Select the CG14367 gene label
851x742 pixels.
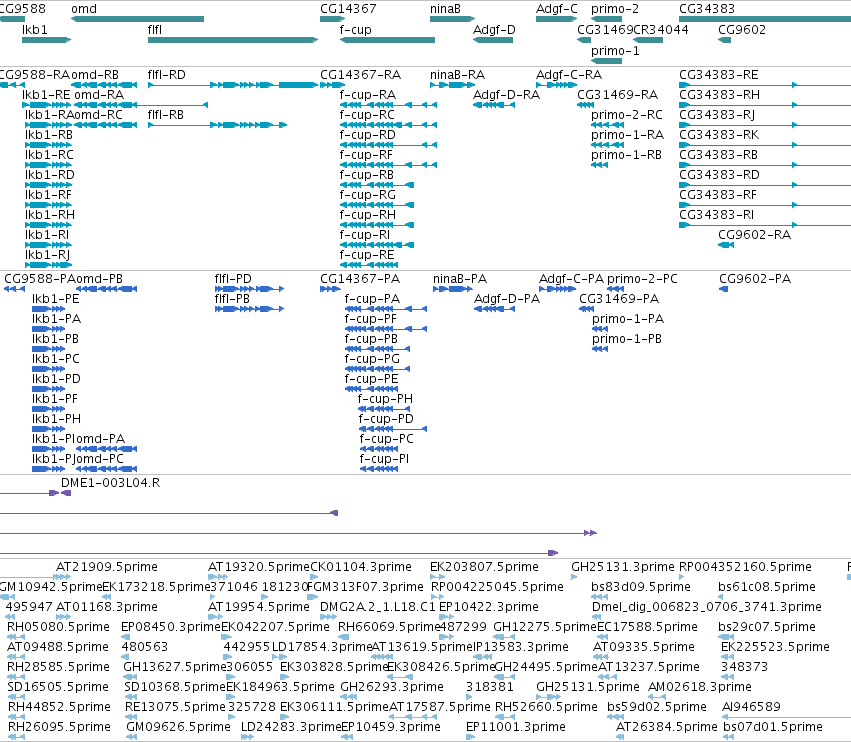coord(348,9)
